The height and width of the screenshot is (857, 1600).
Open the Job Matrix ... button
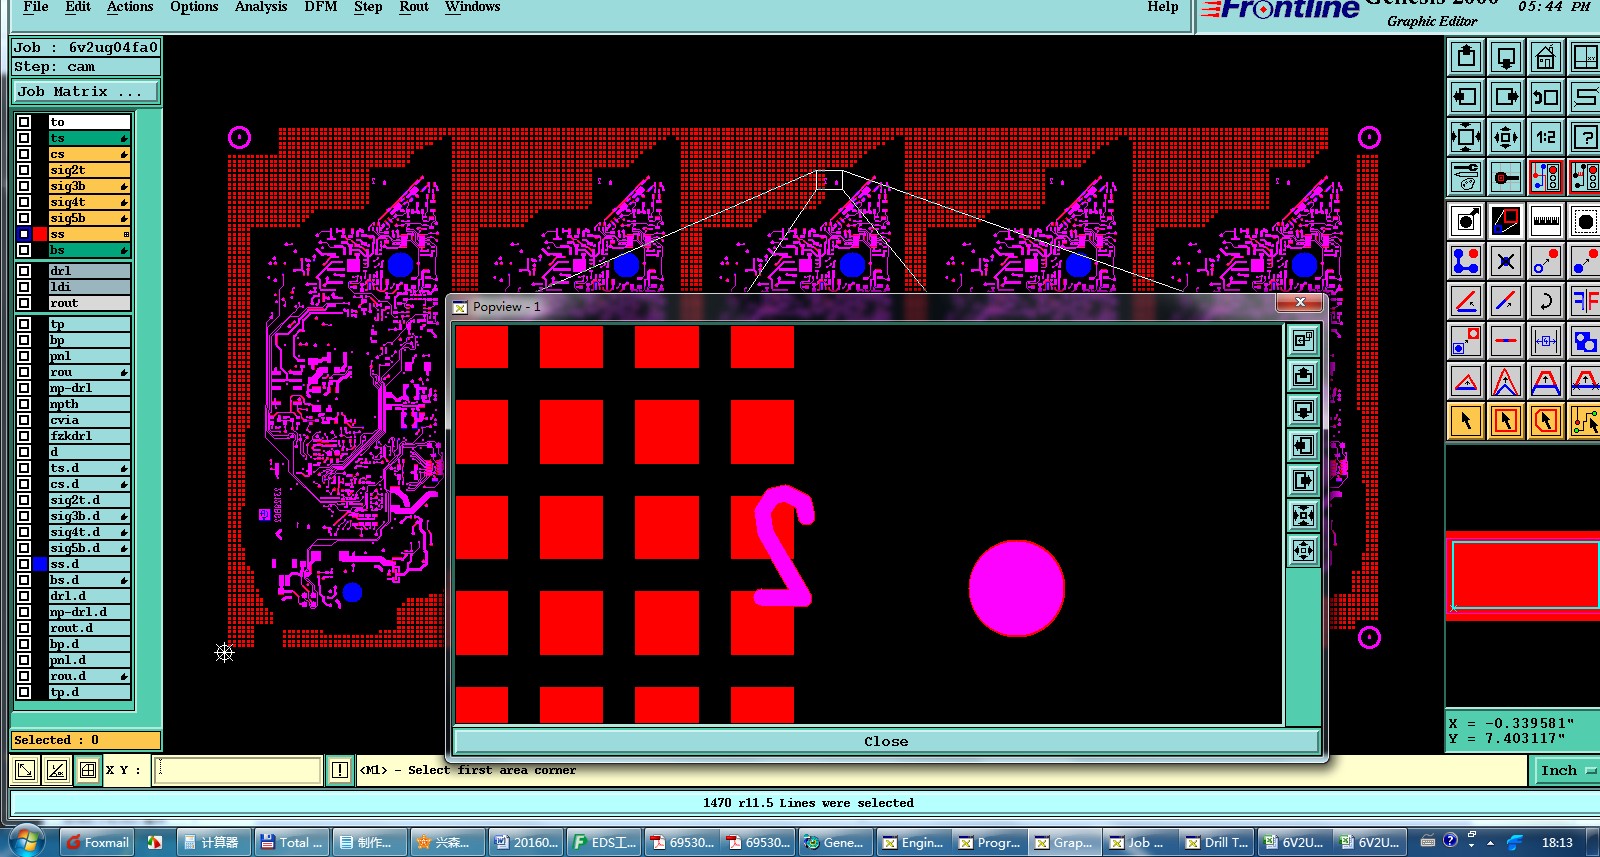pyautogui.click(x=86, y=91)
